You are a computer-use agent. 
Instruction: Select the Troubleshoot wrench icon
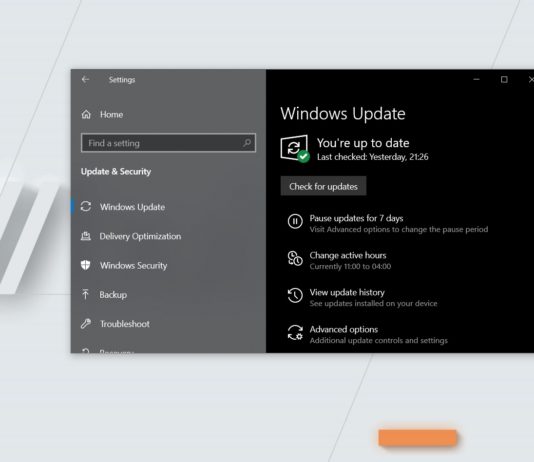click(86, 323)
